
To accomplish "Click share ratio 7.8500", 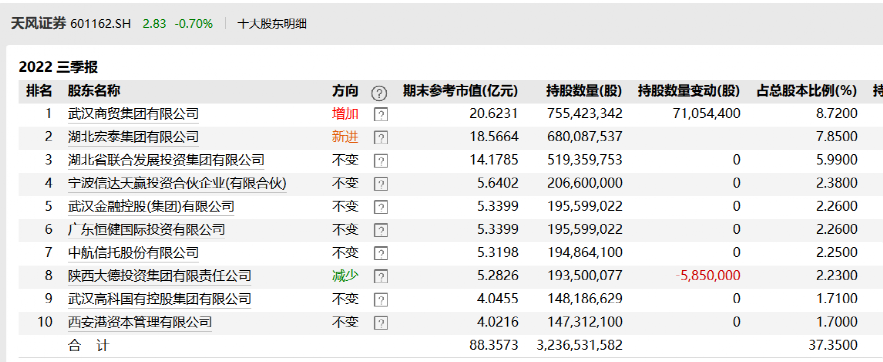I will (x=837, y=137).
